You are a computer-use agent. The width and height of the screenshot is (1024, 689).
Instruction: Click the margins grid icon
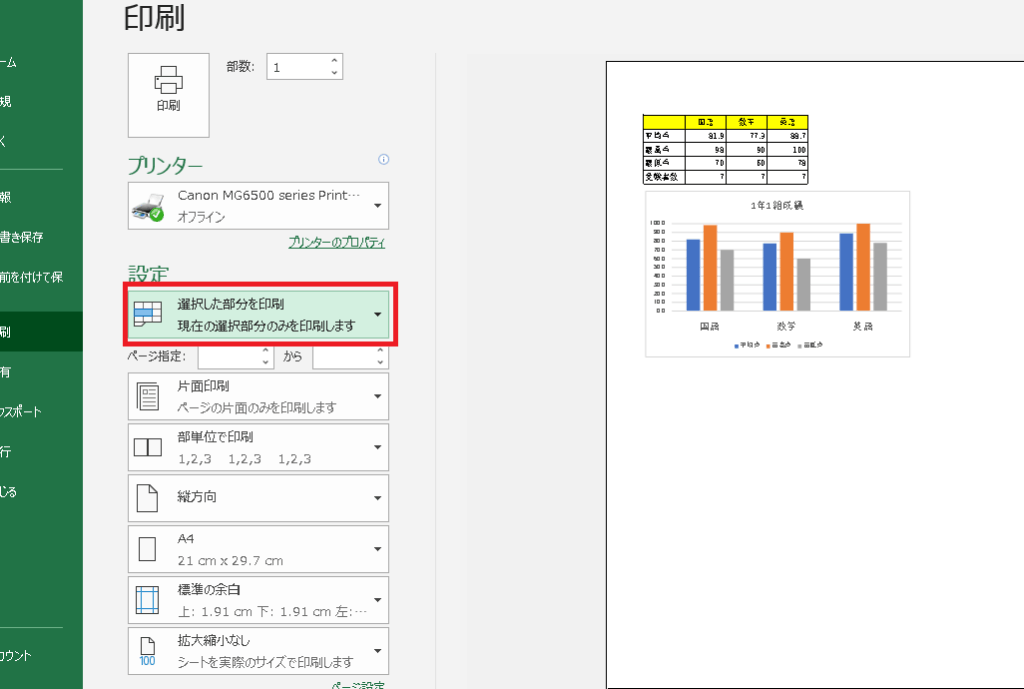pyautogui.click(x=148, y=600)
